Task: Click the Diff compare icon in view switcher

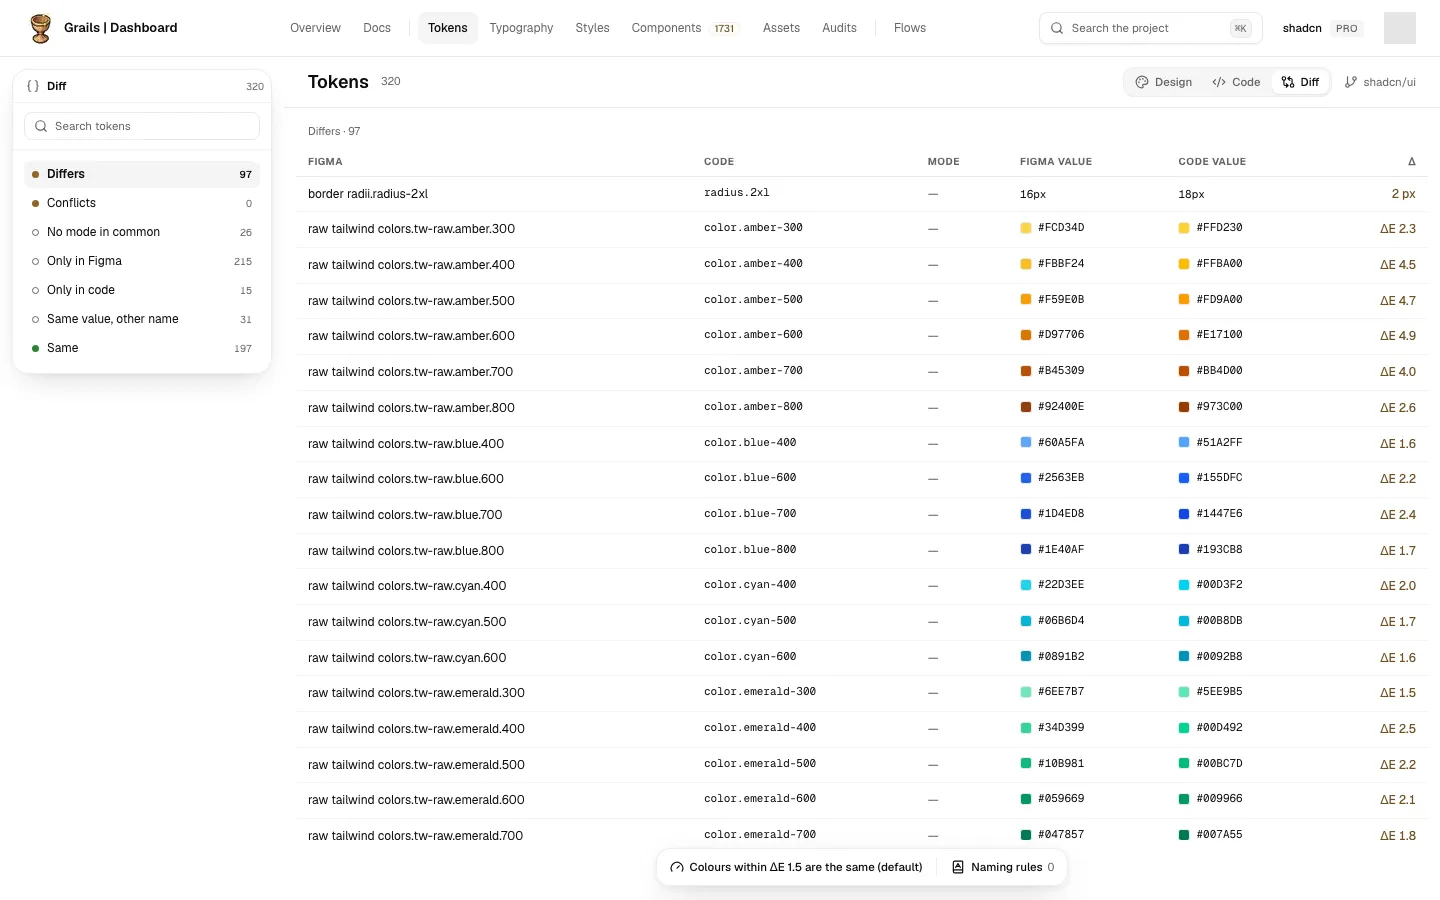Action: pyautogui.click(x=1288, y=82)
